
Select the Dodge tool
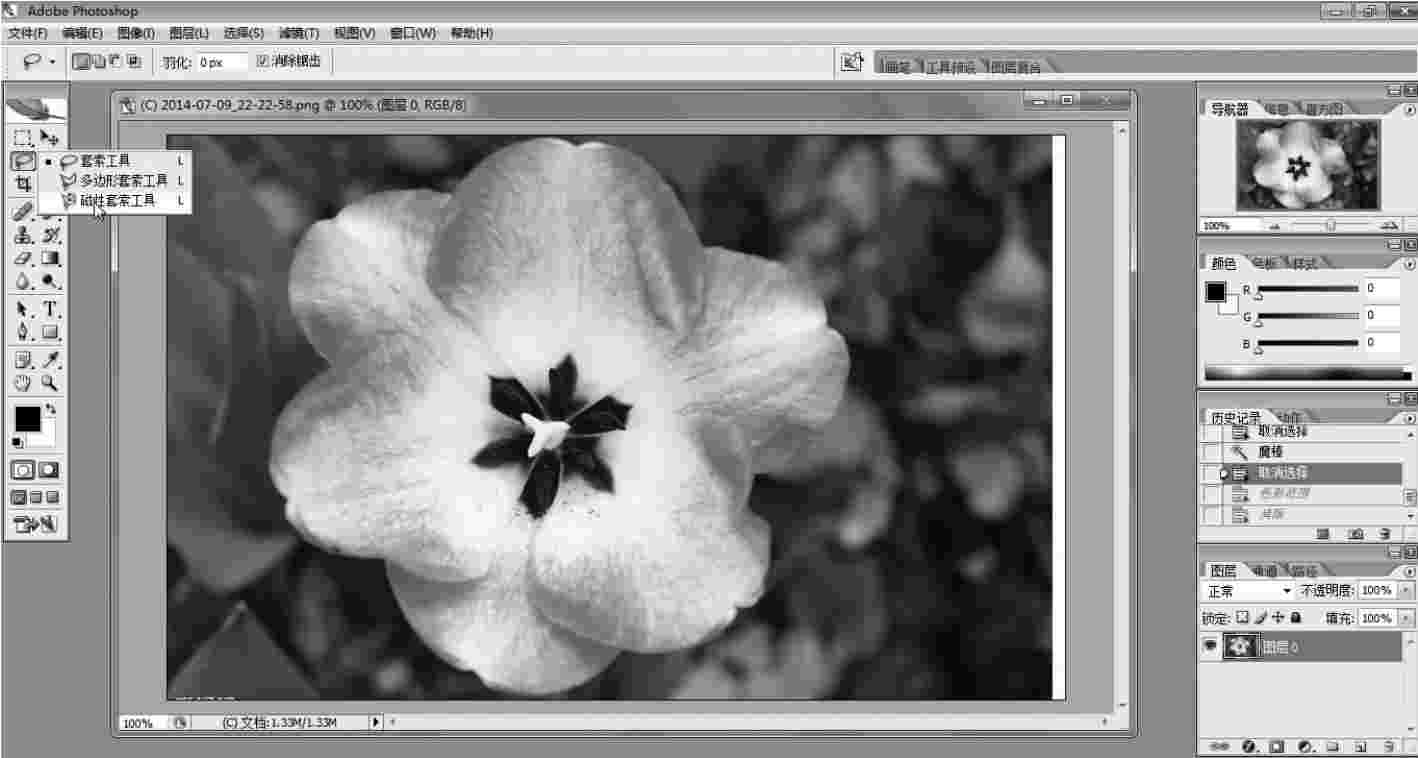click(x=50, y=282)
